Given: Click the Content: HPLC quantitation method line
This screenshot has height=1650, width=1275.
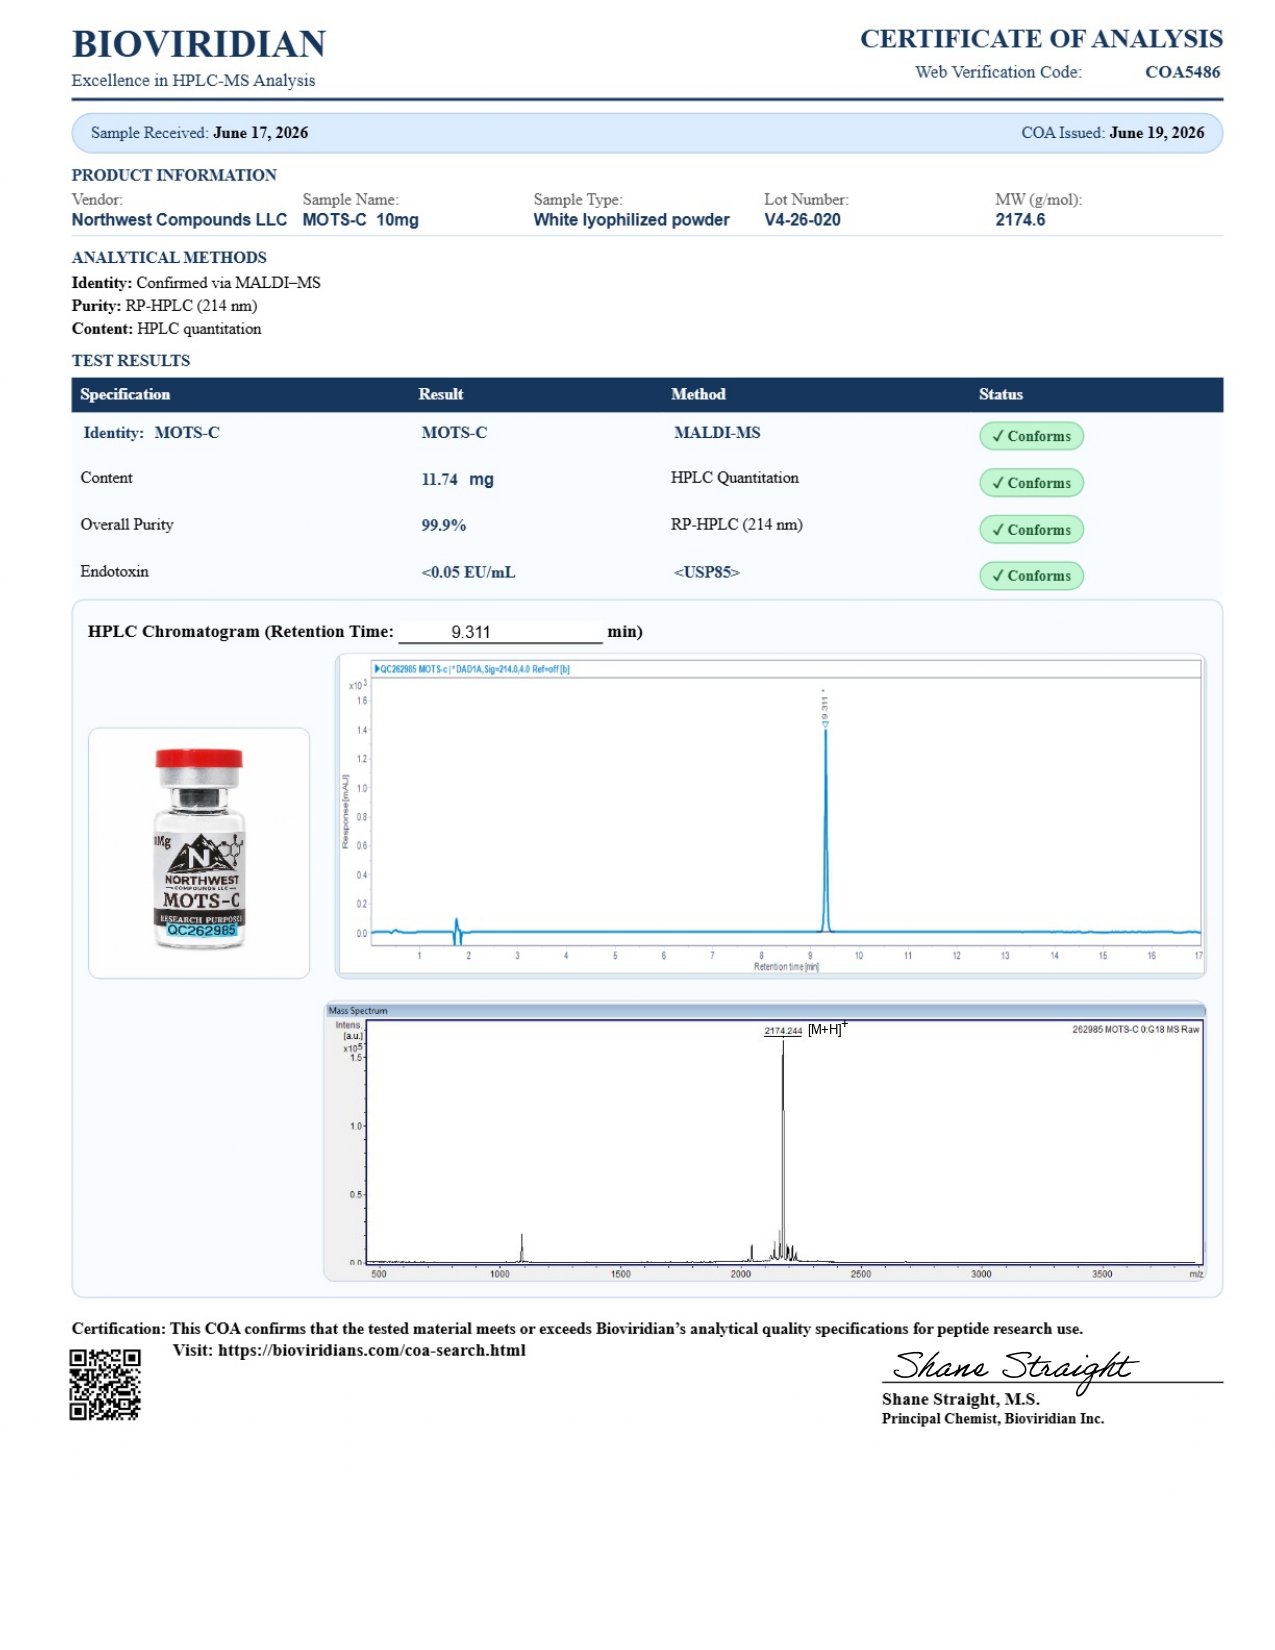Looking at the screenshot, I should tap(167, 329).
